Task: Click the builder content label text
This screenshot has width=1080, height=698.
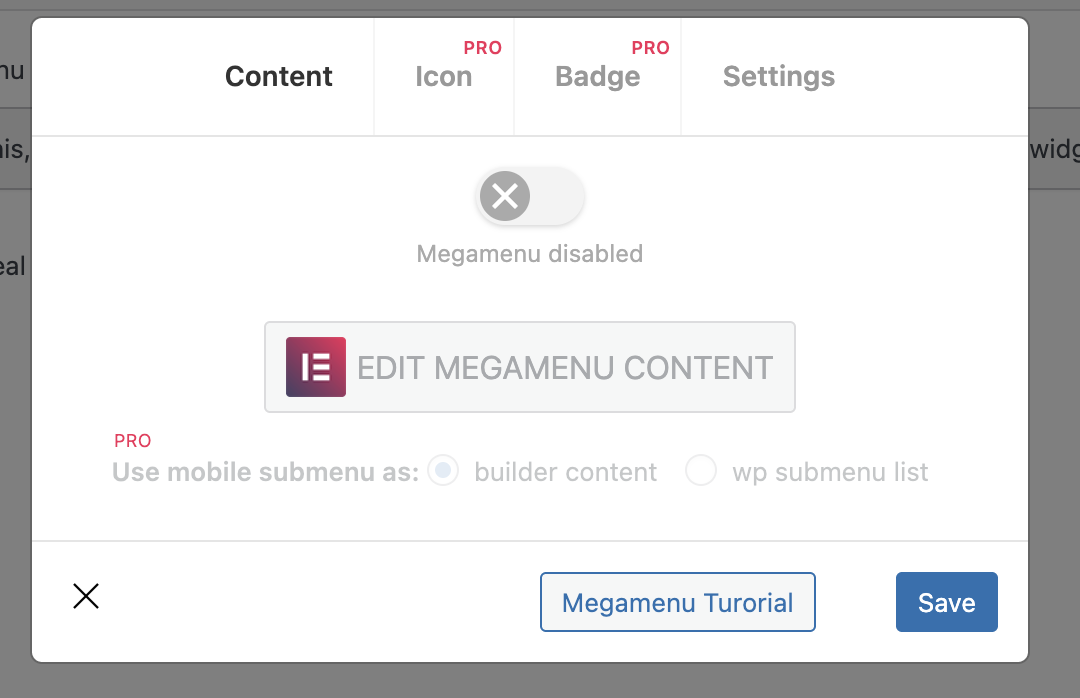Action: tap(565, 472)
